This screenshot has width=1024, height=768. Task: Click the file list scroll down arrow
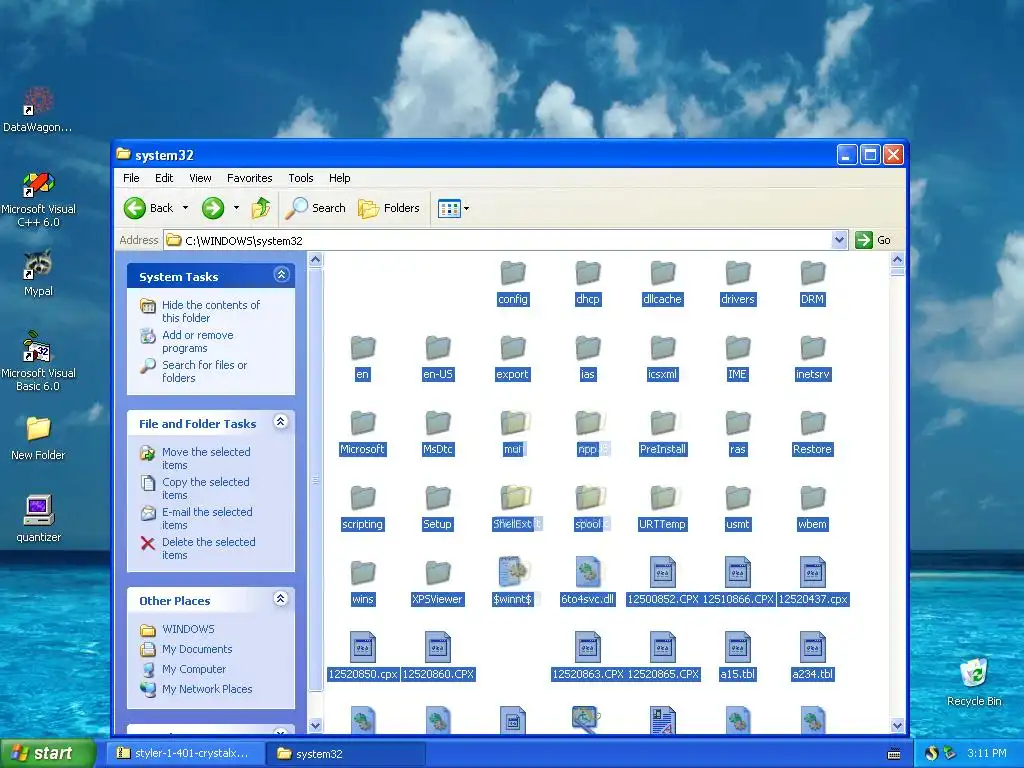[897, 725]
